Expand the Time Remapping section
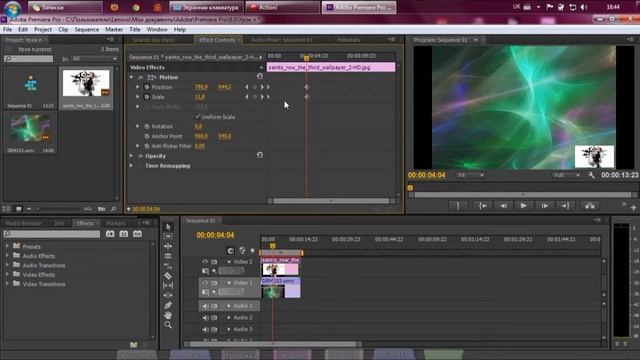Image resolution: width=640 pixels, height=360 pixels. coord(131,166)
